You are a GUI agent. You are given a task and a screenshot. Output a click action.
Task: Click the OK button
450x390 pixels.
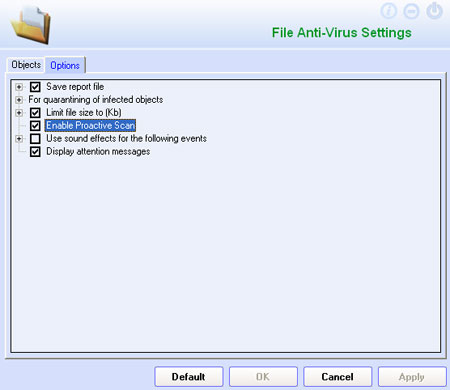263,377
